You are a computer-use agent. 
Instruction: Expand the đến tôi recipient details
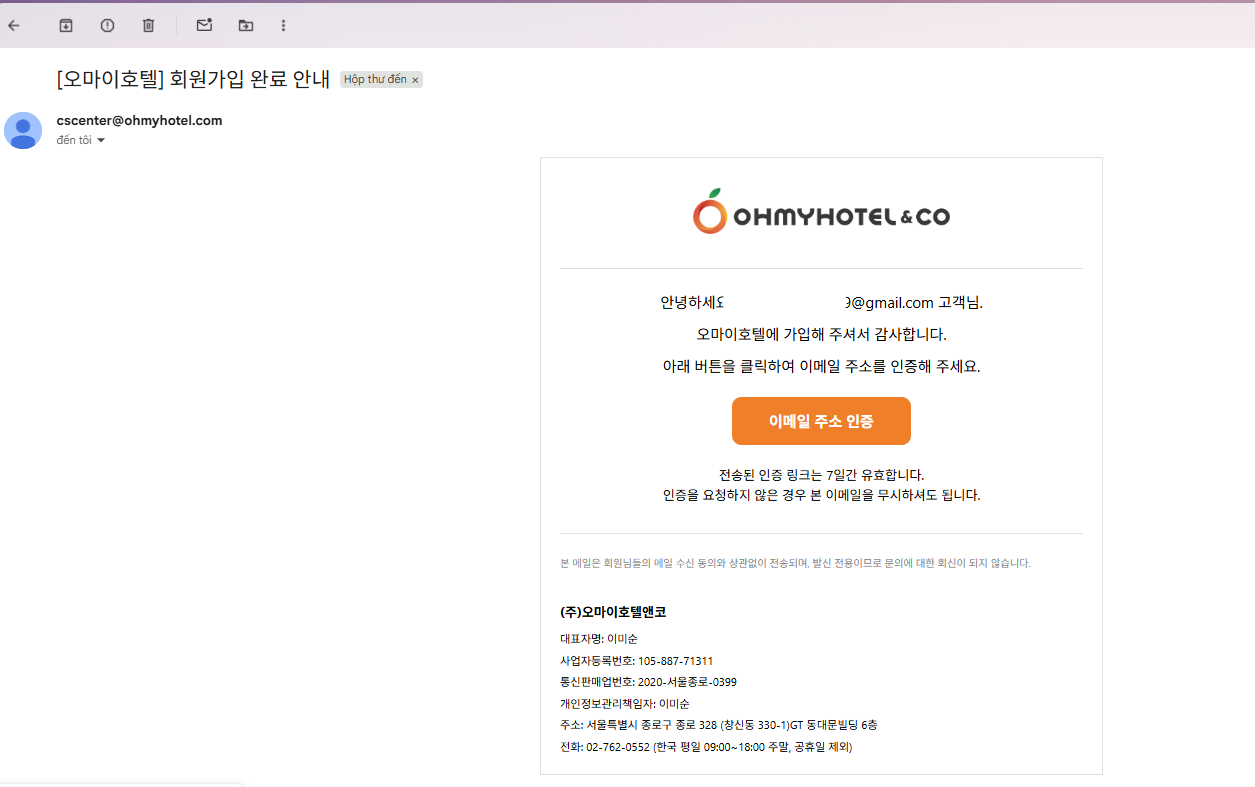(81, 140)
